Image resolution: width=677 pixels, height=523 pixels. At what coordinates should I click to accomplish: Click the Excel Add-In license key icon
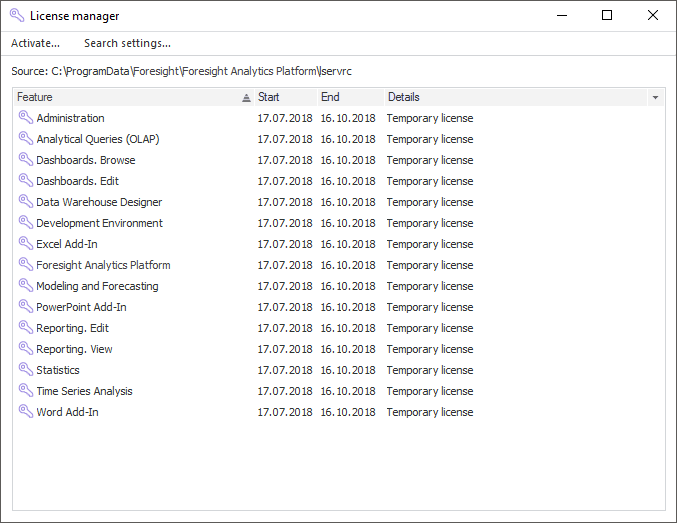coord(25,244)
